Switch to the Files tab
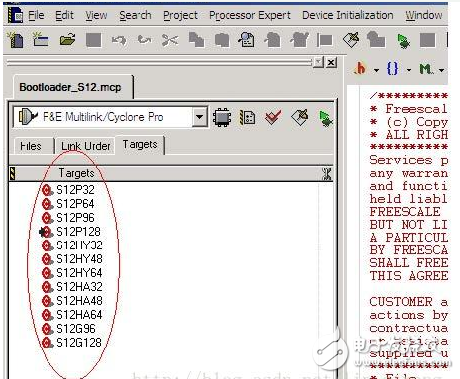The width and height of the screenshot is (460, 379). [x=31, y=146]
